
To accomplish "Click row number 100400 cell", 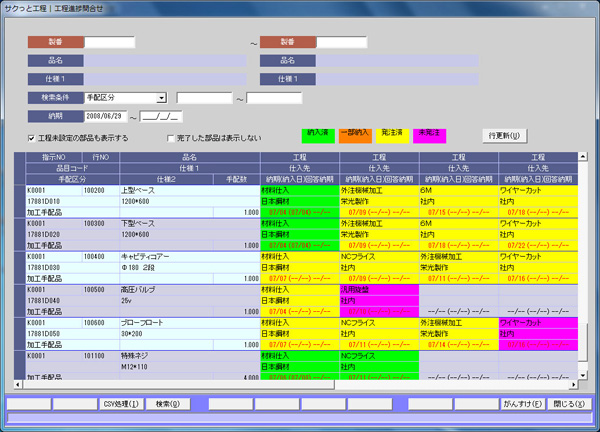I will (x=101, y=257).
